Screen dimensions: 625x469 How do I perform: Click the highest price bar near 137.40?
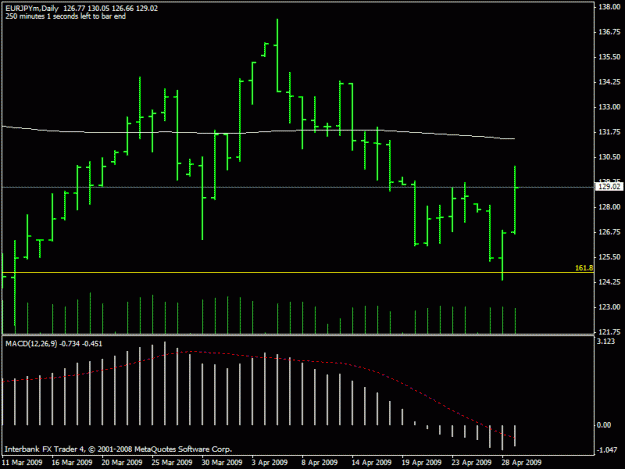click(277, 55)
